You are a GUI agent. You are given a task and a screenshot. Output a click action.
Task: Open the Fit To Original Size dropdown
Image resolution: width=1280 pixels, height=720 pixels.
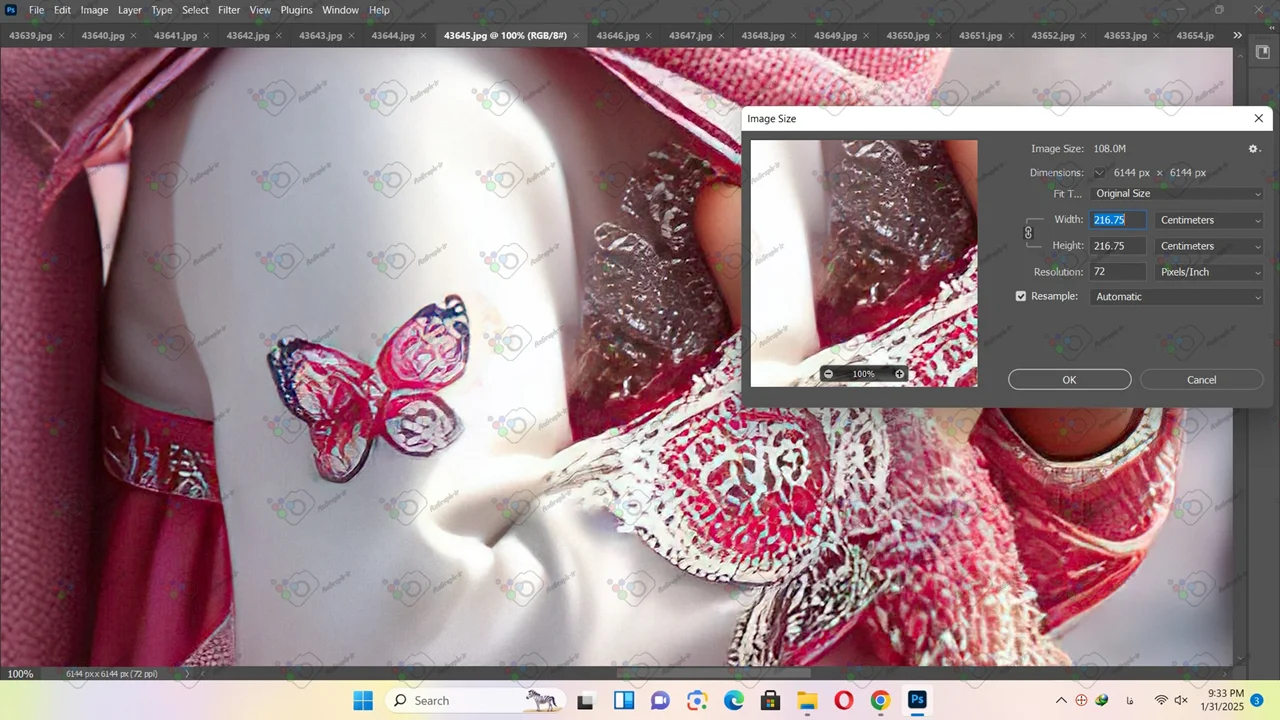tap(1177, 194)
